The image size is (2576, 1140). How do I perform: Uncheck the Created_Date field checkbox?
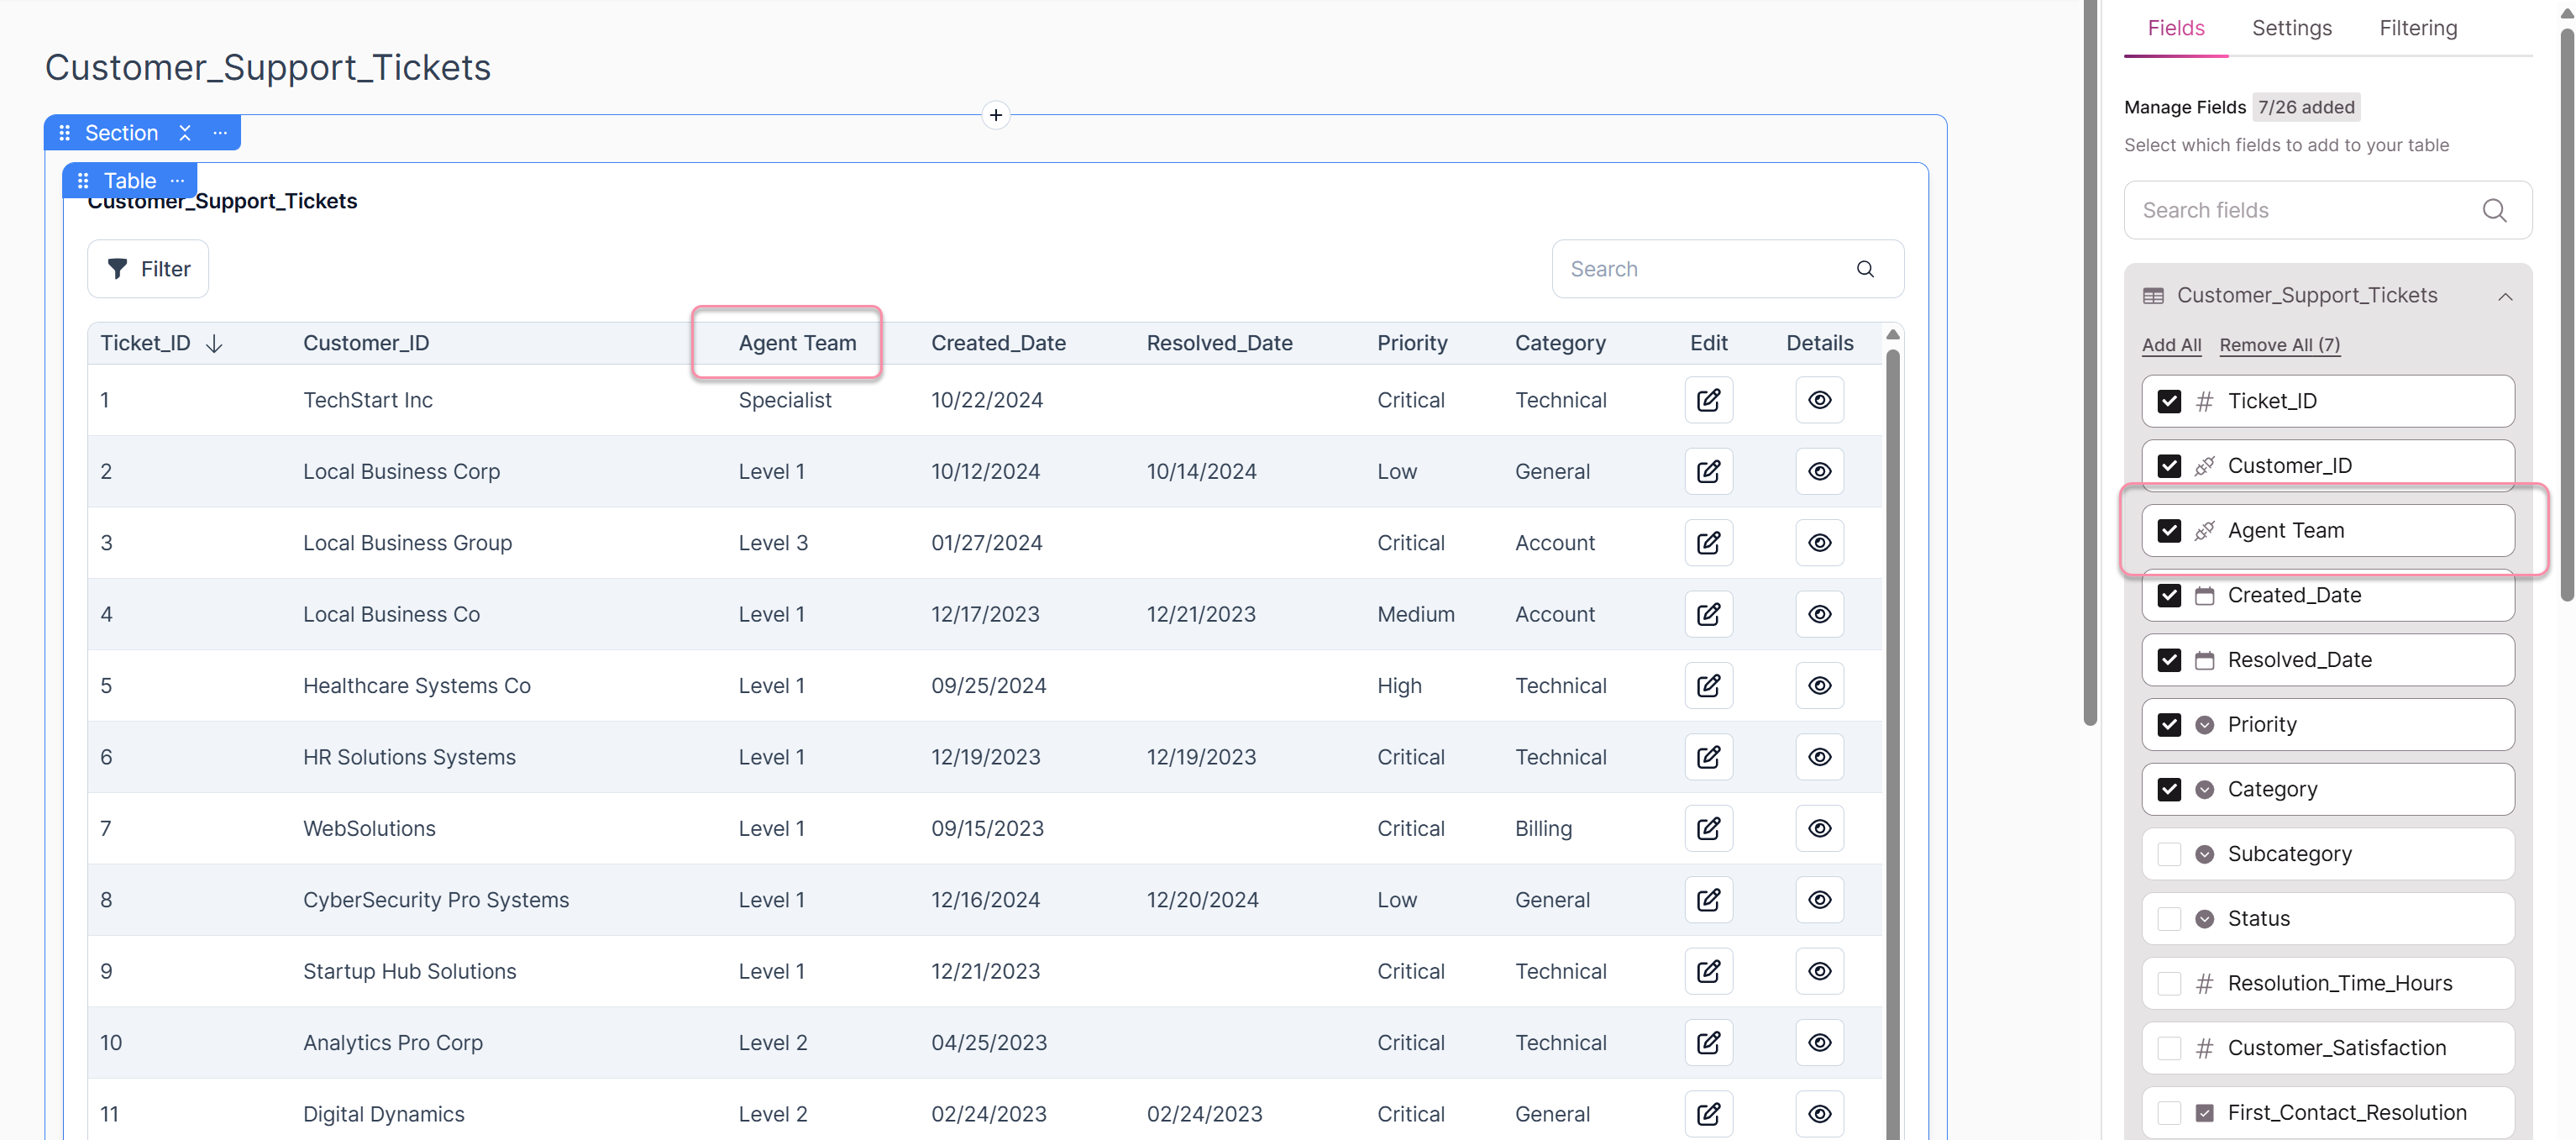pos(2169,595)
